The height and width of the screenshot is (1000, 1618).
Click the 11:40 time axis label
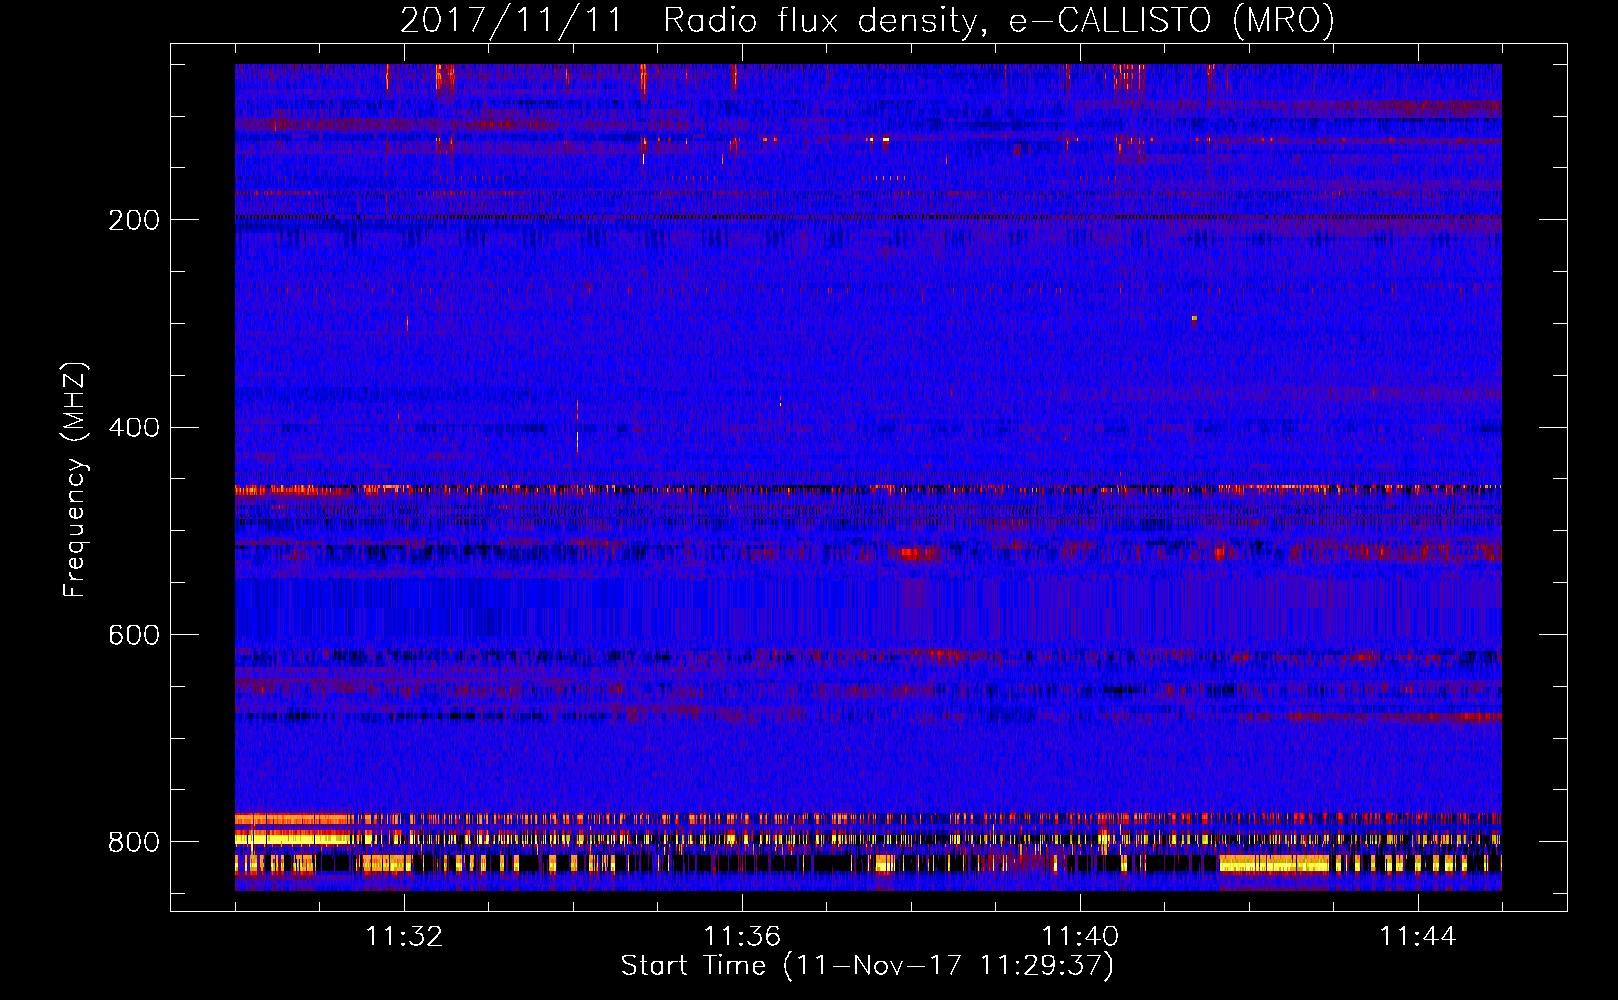coord(1080,937)
